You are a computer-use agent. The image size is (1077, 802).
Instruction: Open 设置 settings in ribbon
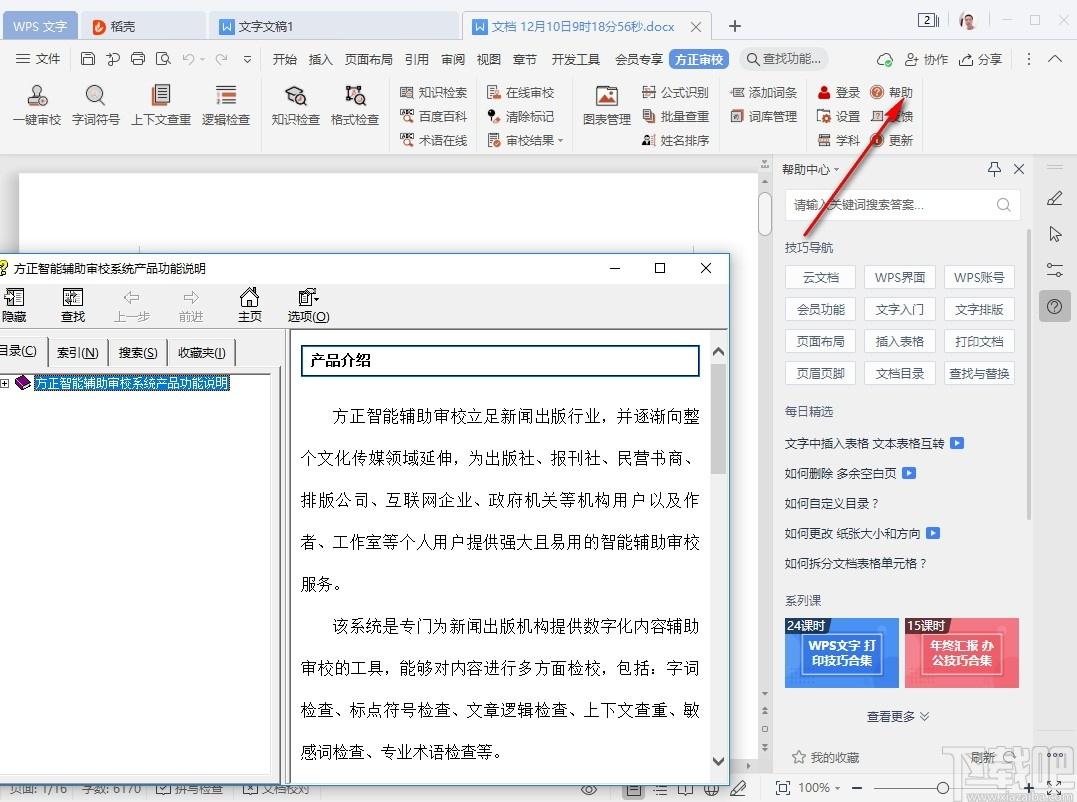click(x=839, y=116)
